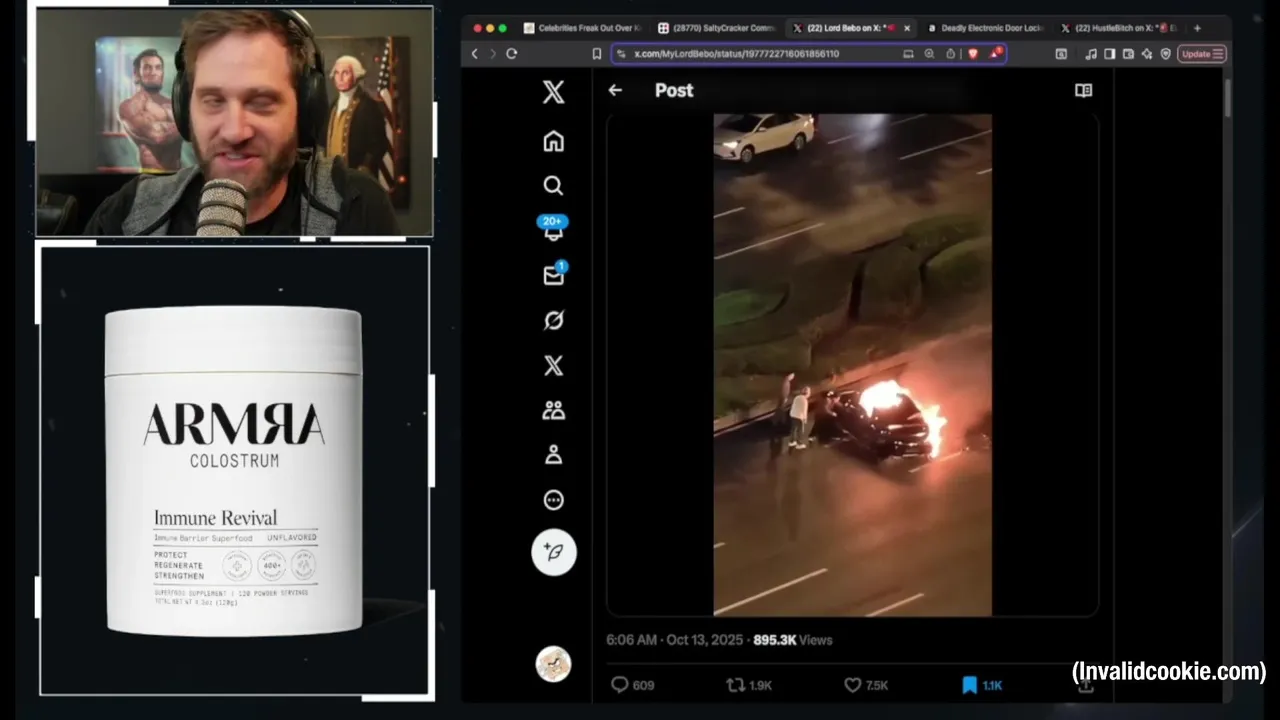
Task: Click the picture-in-picture icon in address bar
Action: coord(908,54)
